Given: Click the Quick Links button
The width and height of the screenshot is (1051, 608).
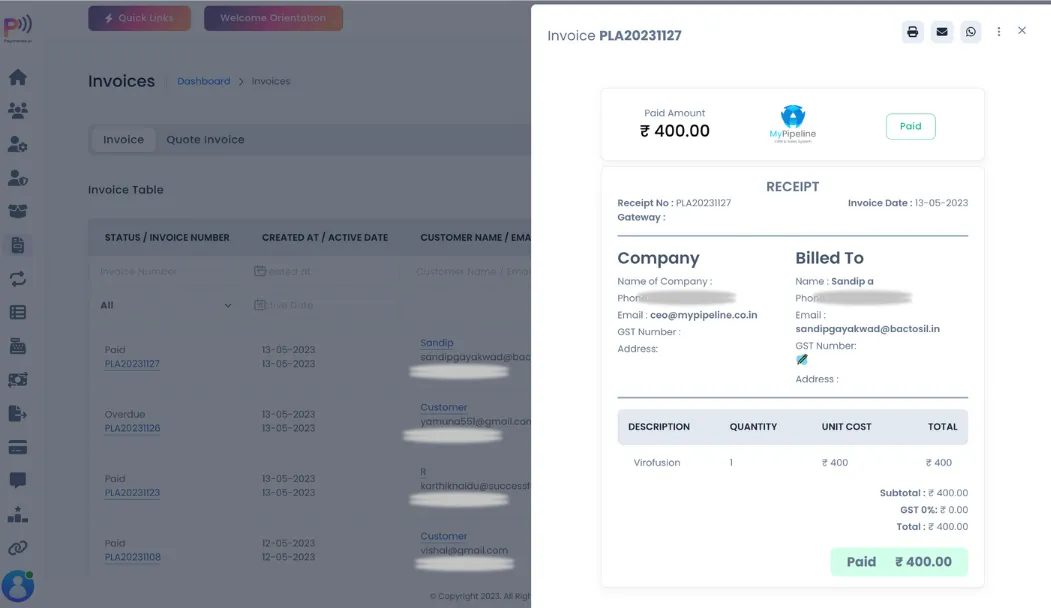Looking at the screenshot, I should 139,18.
